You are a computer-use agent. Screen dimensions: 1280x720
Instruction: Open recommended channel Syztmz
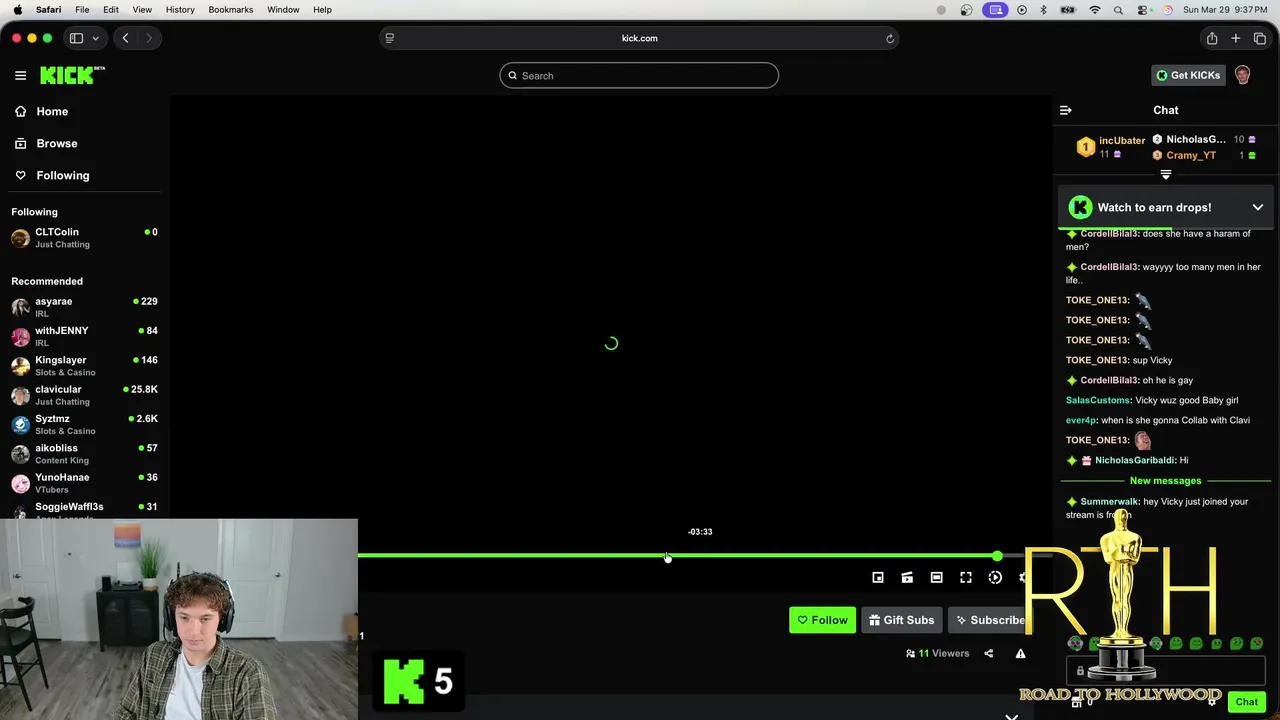(84, 424)
